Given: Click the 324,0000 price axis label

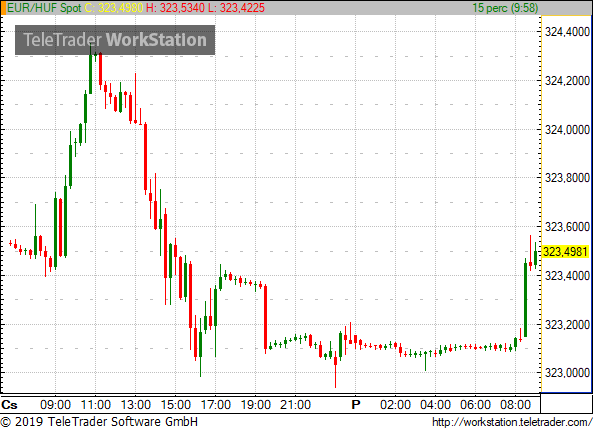Looking at the screenshot, I should [567, 130].
